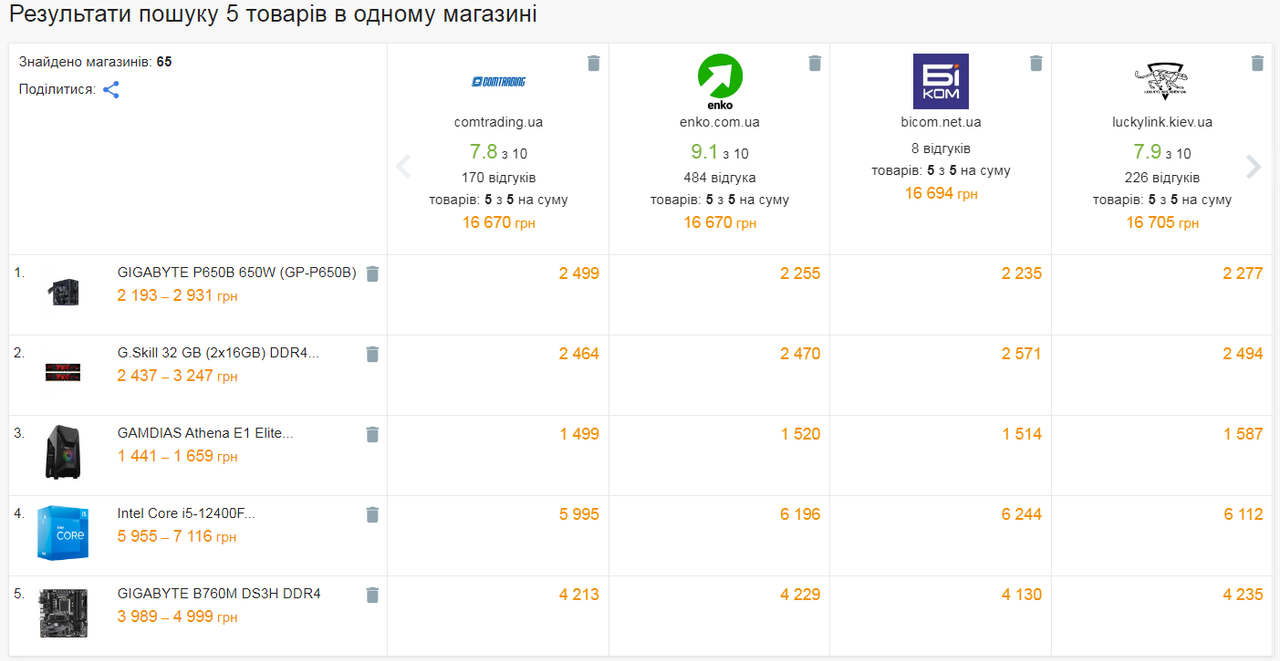Click comtrading price 2 464 for G.Skill
Screen dimensions: 1280x661
click(579, 353)
